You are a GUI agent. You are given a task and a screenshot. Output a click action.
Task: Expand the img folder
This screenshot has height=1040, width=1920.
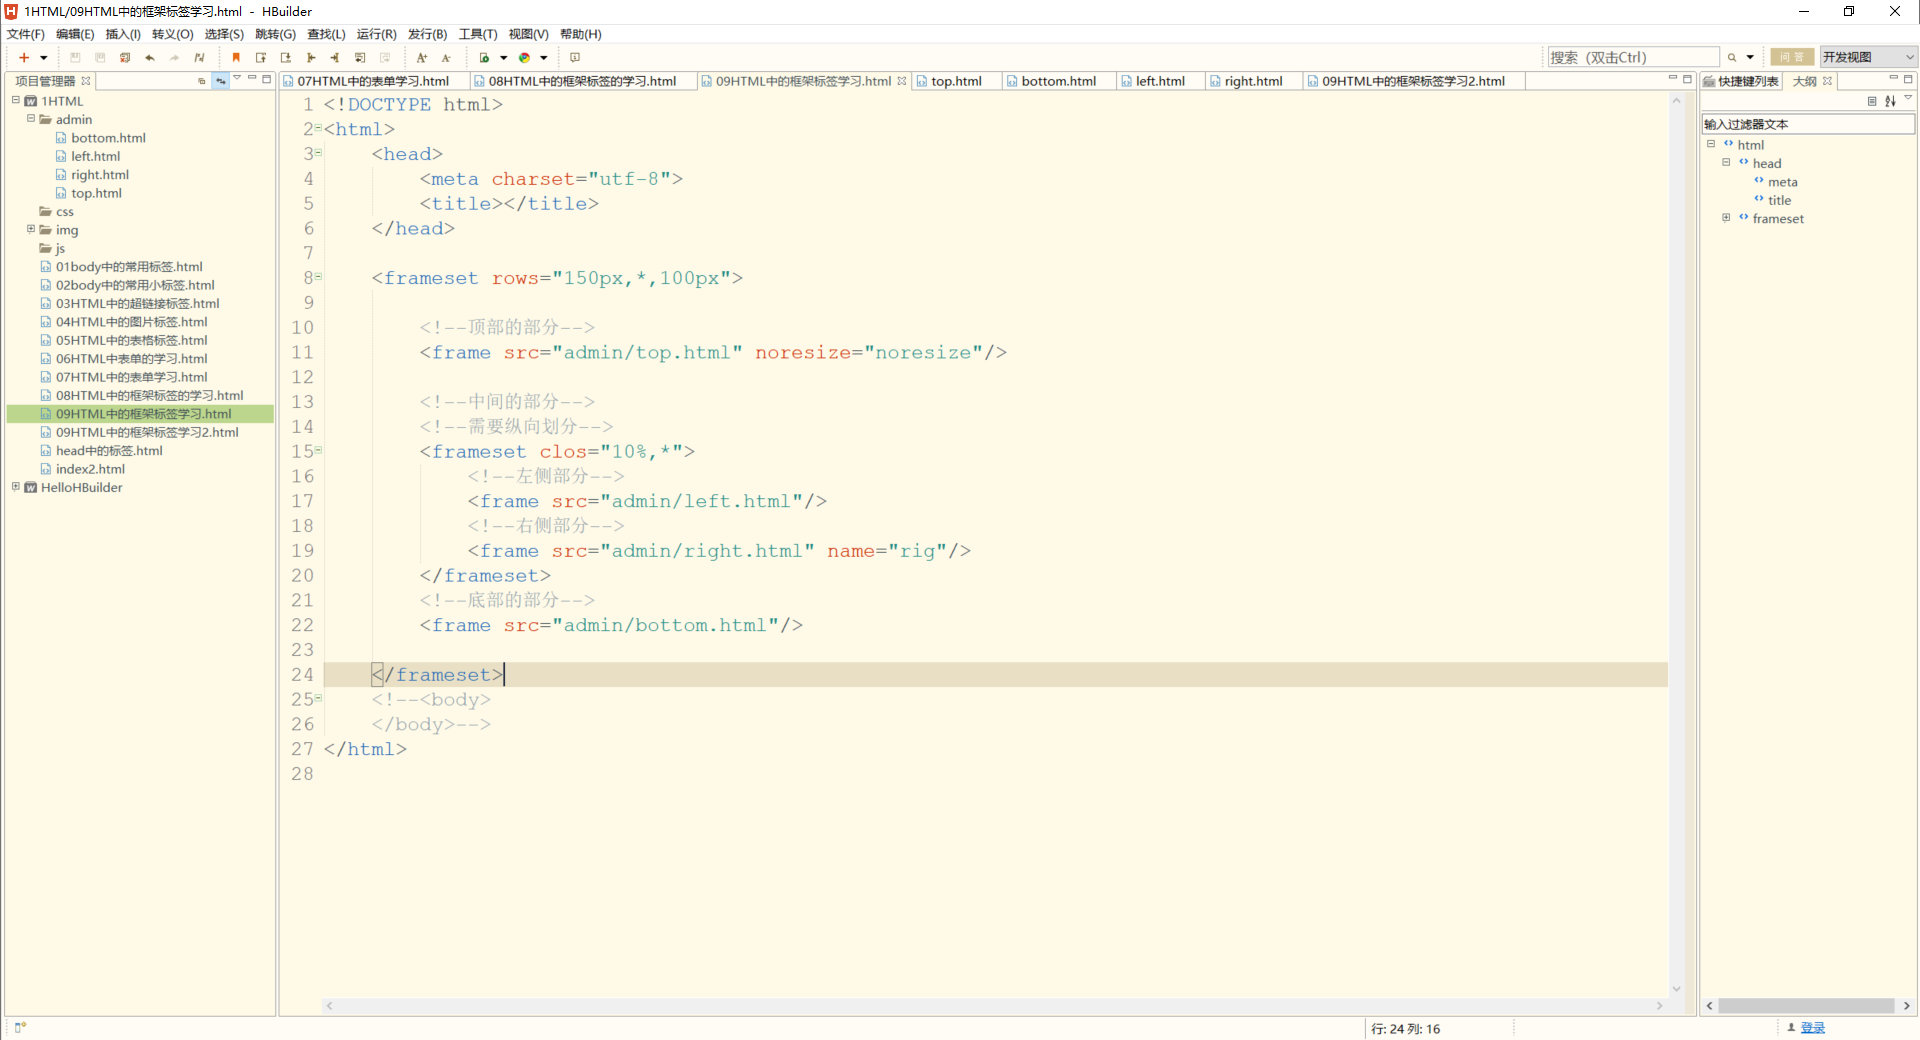point(31,229)
